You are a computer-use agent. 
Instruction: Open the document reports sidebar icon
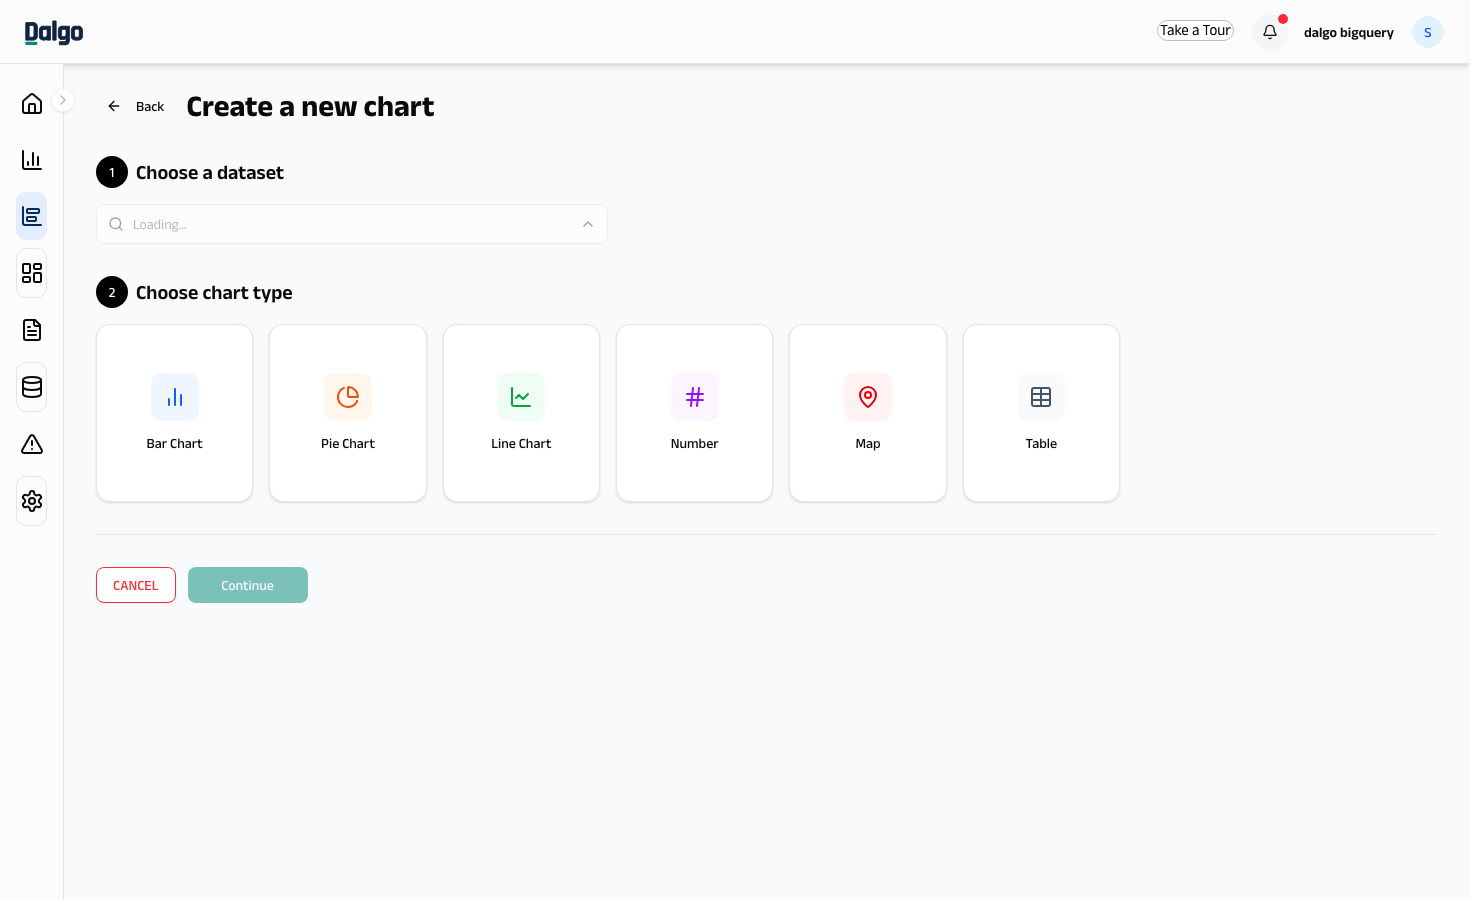(32, 330)
